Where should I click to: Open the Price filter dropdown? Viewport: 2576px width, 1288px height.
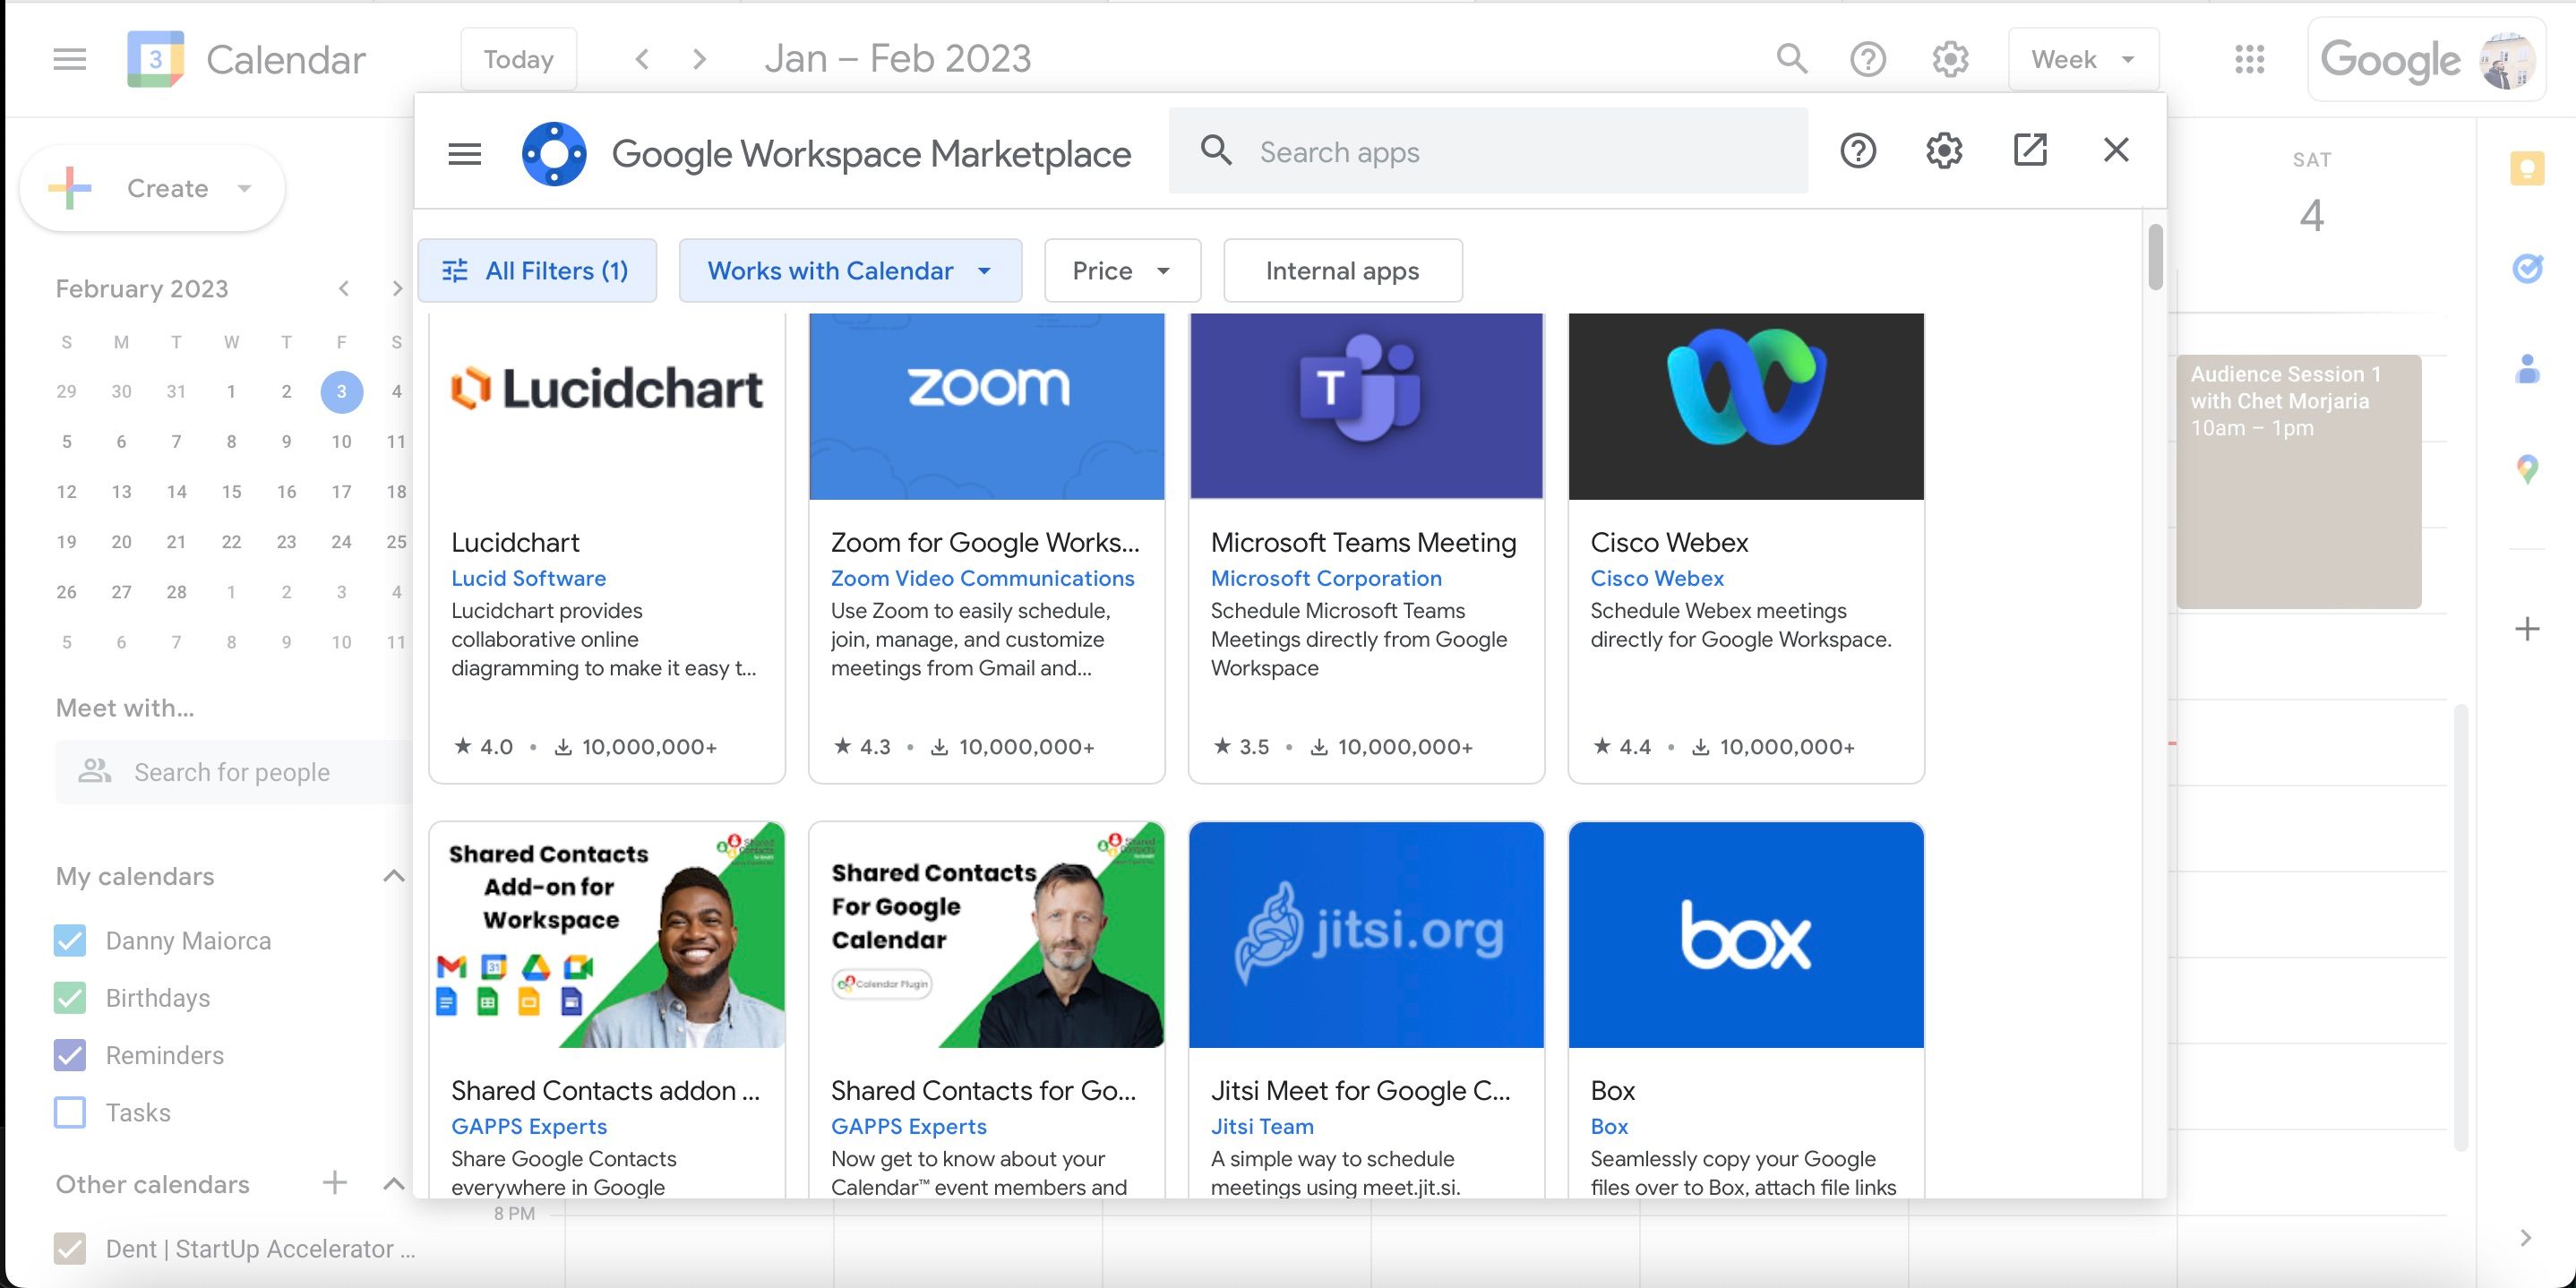(x=1121, y=271)
